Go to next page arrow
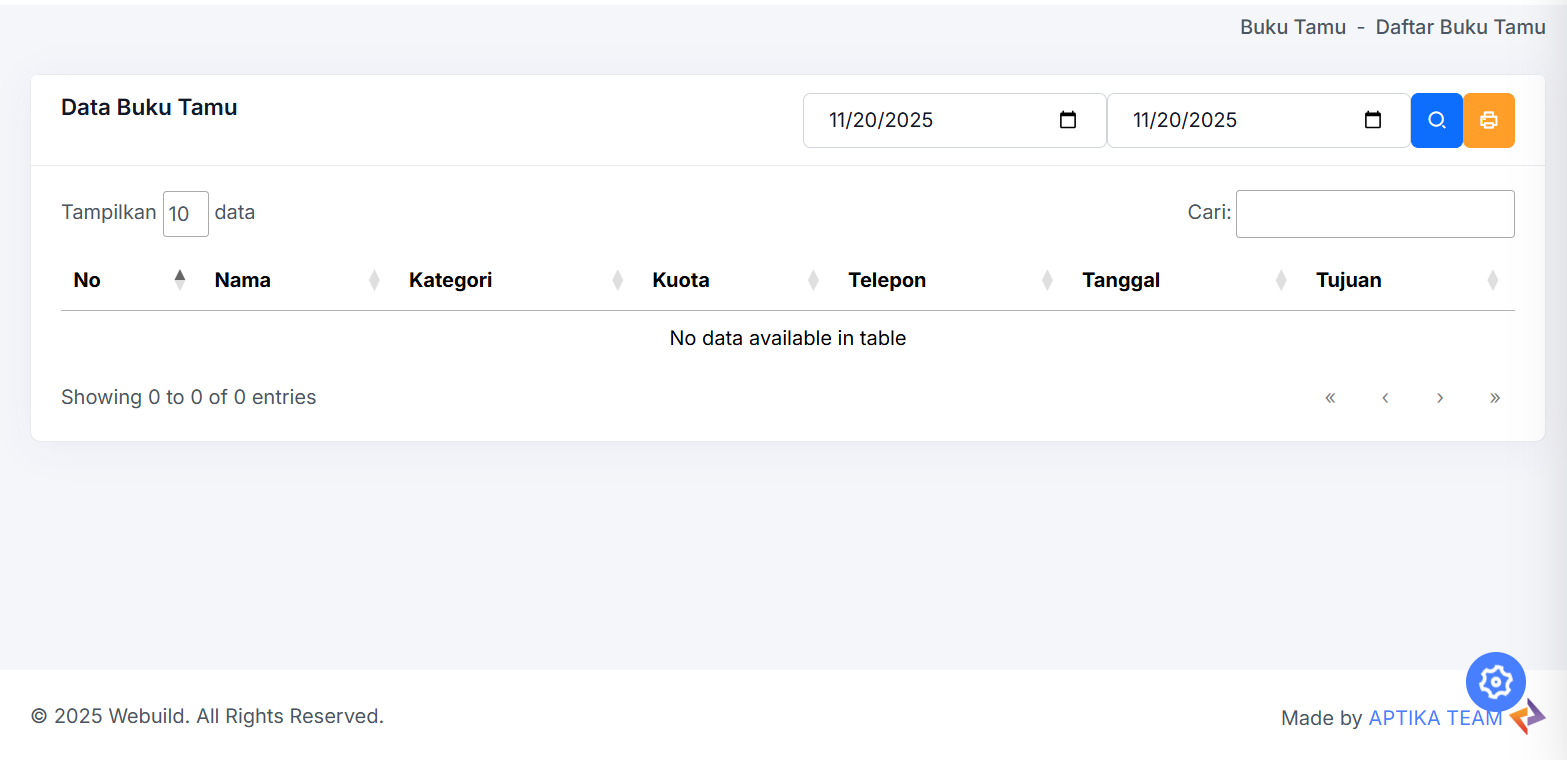 click(1440, 397)
